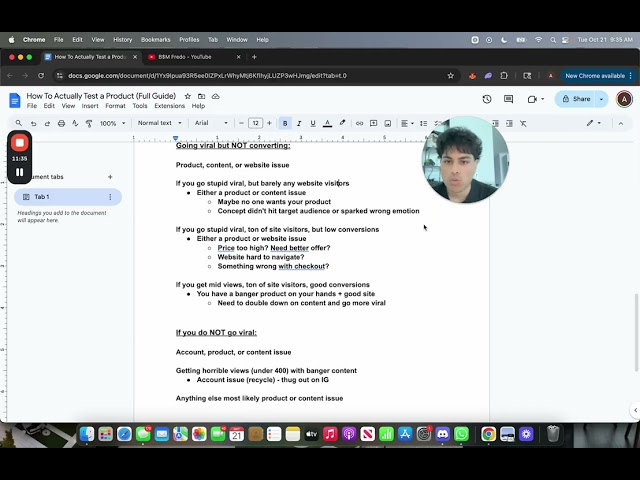Reload the page
This screenshot has height=480, width=640.
(41, 76)
